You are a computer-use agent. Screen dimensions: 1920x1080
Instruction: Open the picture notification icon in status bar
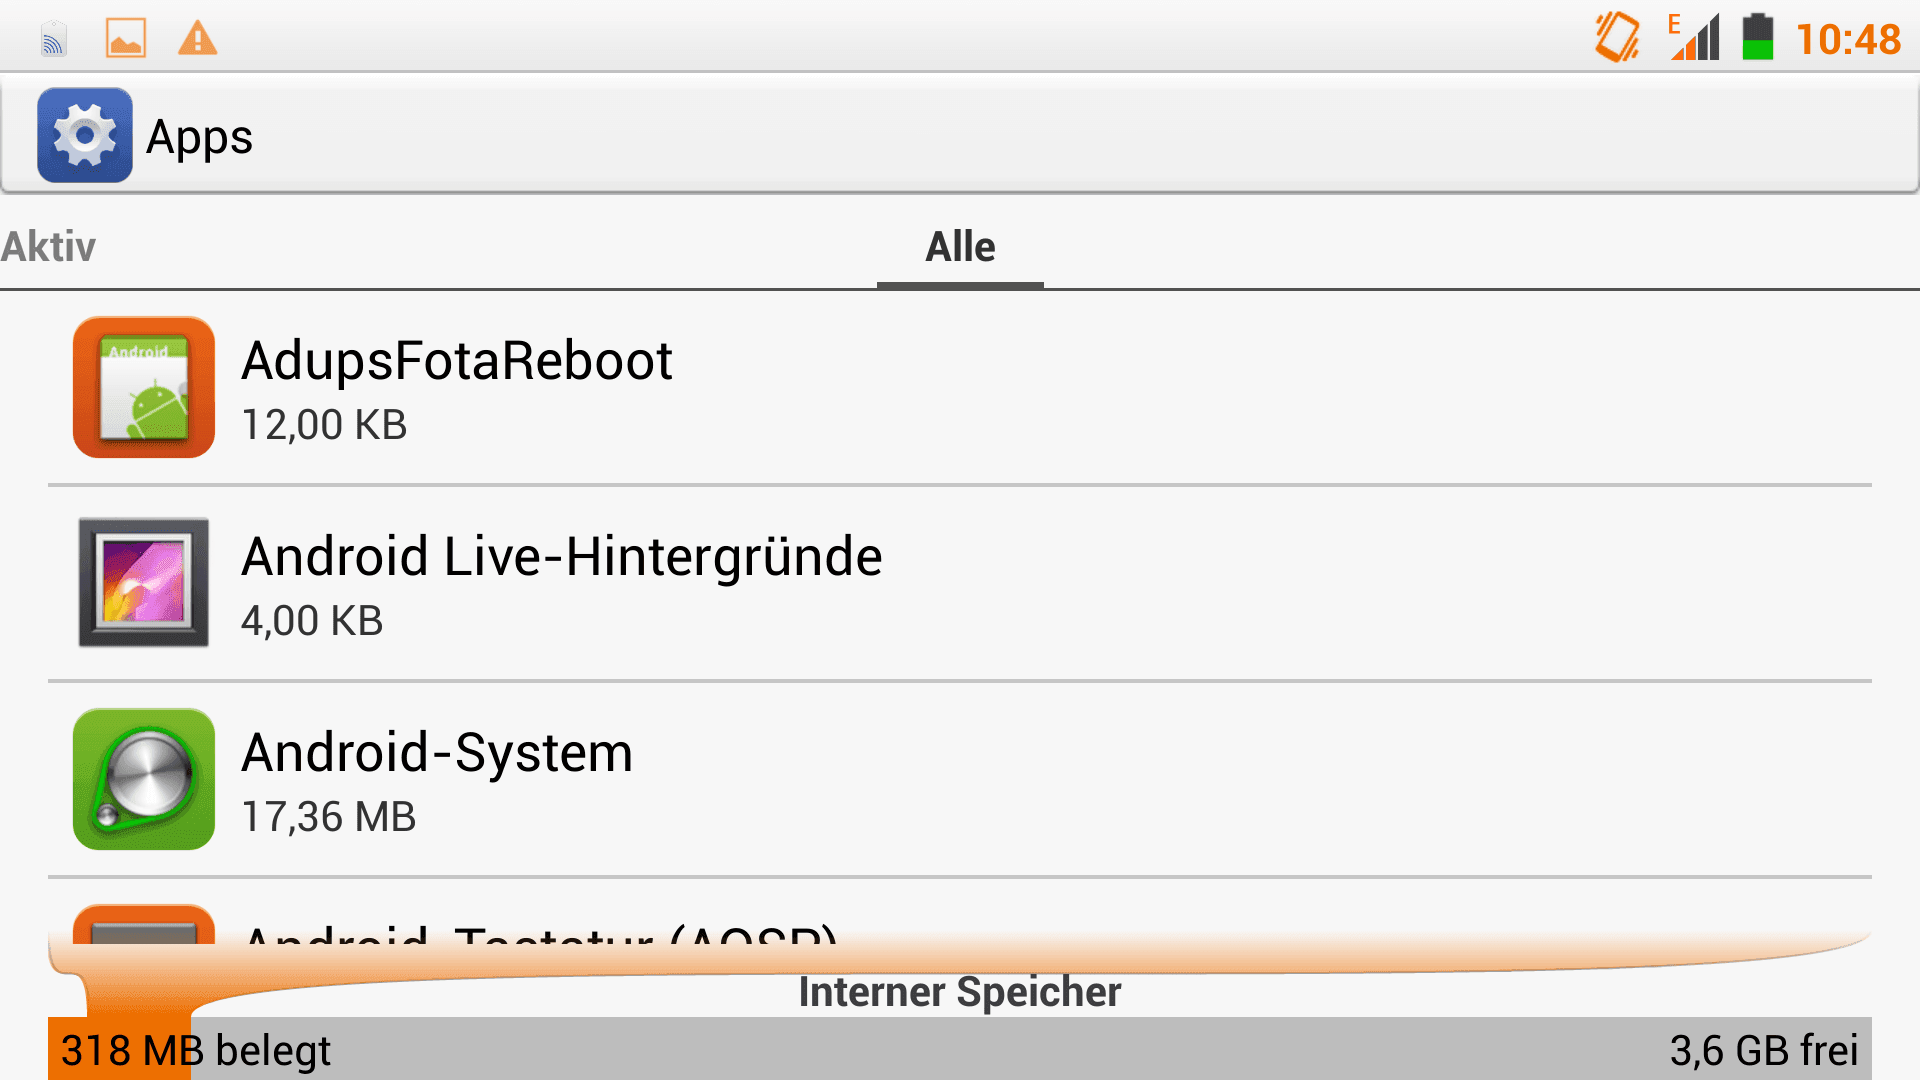(126, 39)
